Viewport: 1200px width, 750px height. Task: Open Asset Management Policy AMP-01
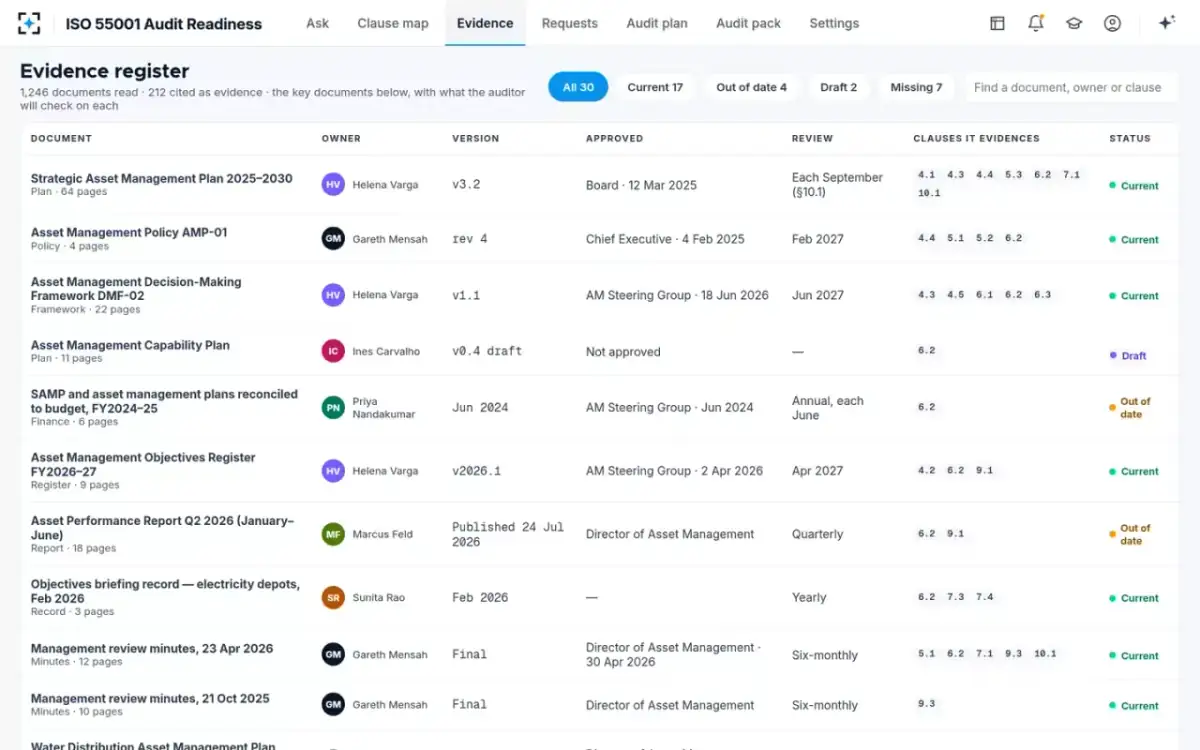pos(129,232)
